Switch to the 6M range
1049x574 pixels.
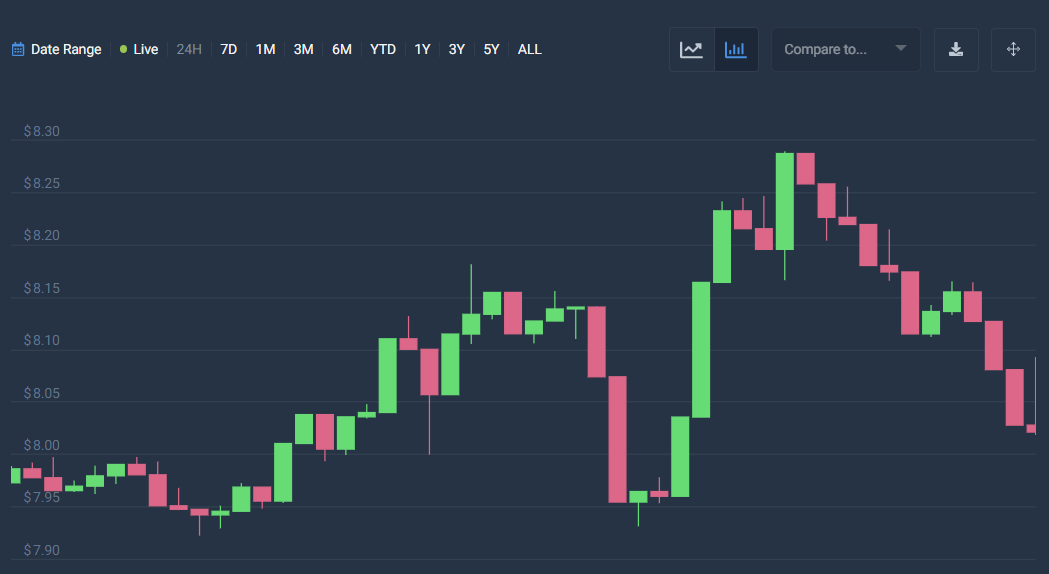coord(342,49)
